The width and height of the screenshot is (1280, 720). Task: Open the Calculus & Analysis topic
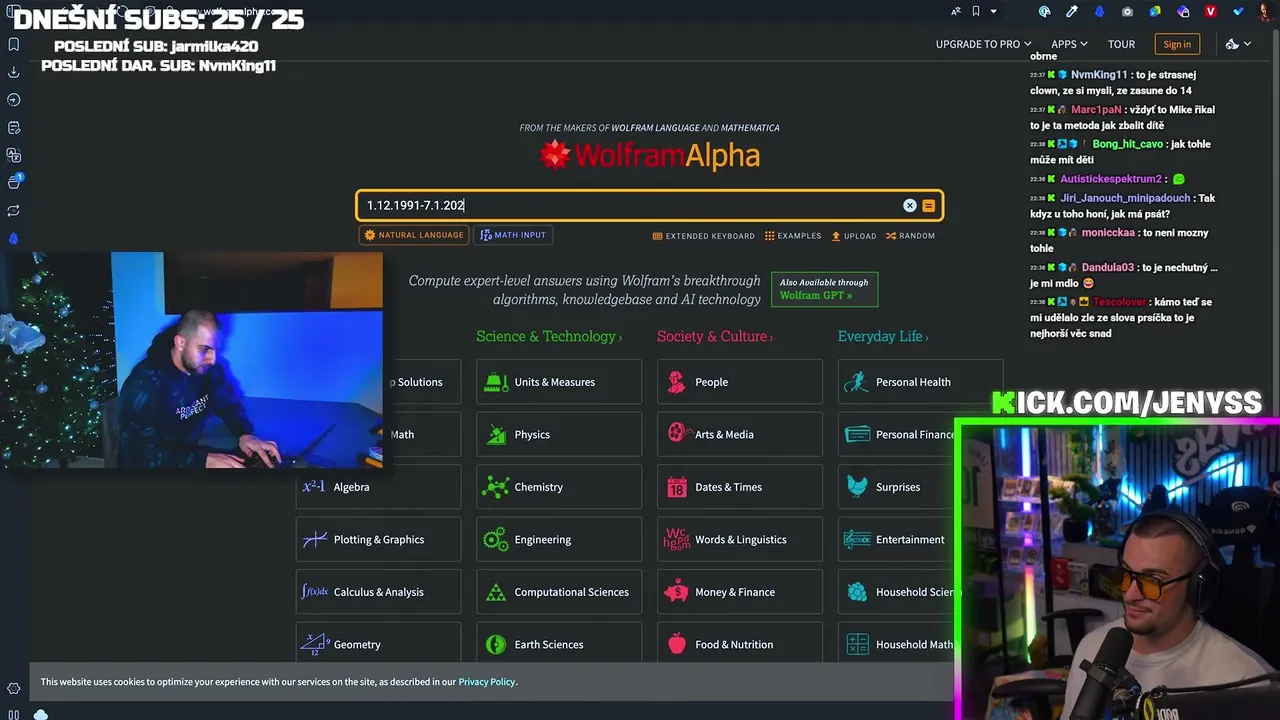(378, 592)
